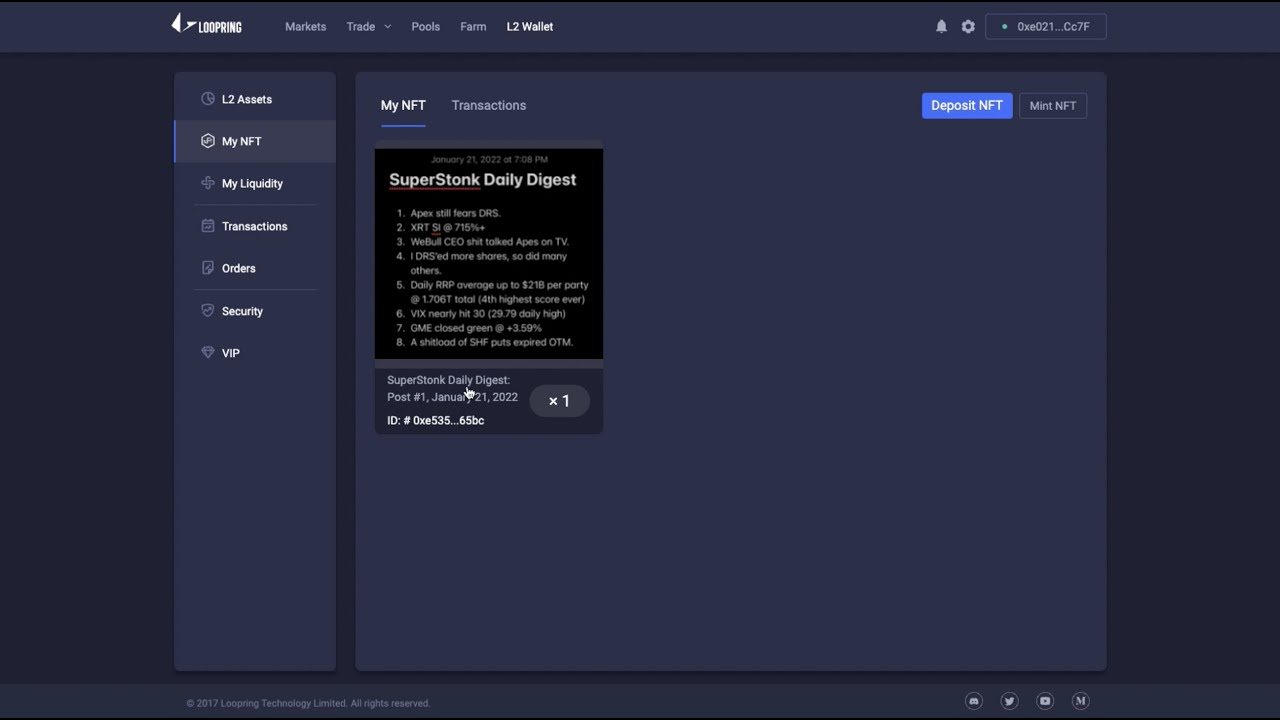This screenshot has height=720, width=1280.
Task: Open the notifications bell
Action: tap(941, 27)
